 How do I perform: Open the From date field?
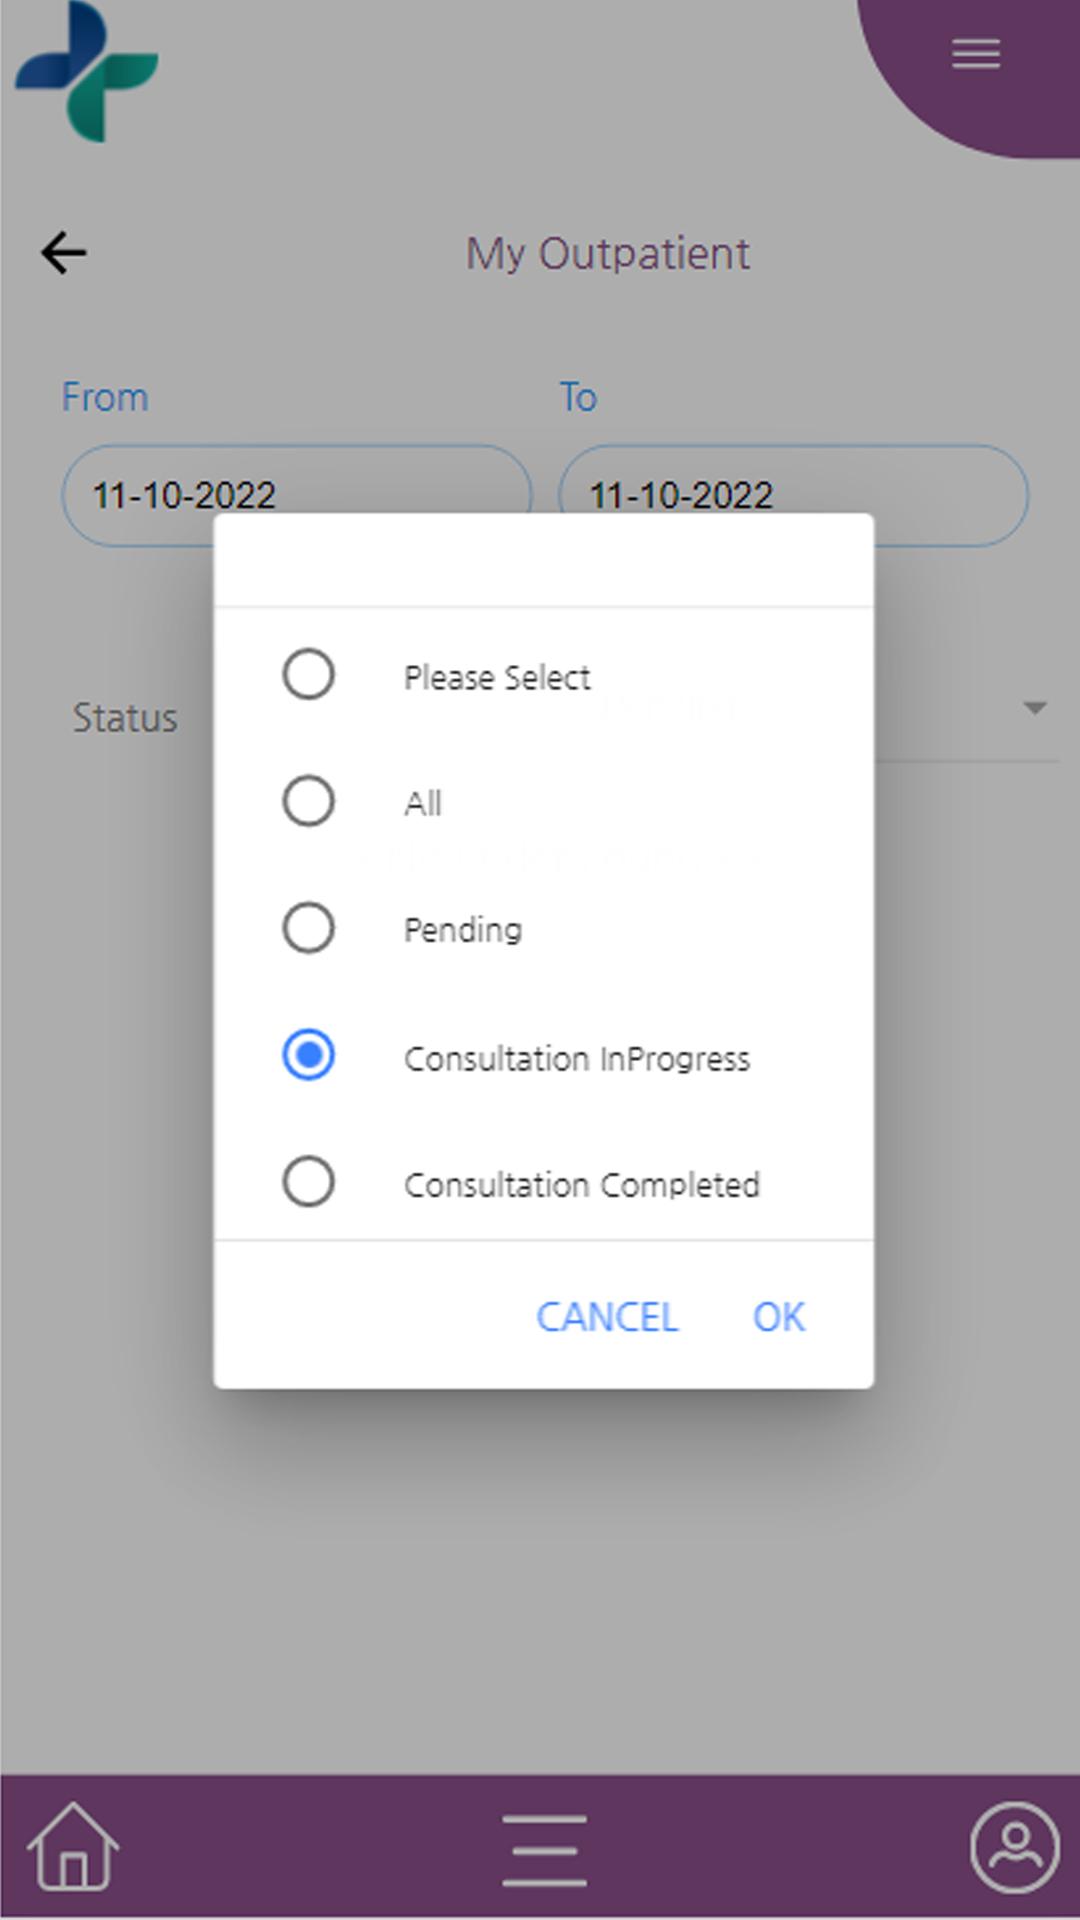tap(297, 495)
